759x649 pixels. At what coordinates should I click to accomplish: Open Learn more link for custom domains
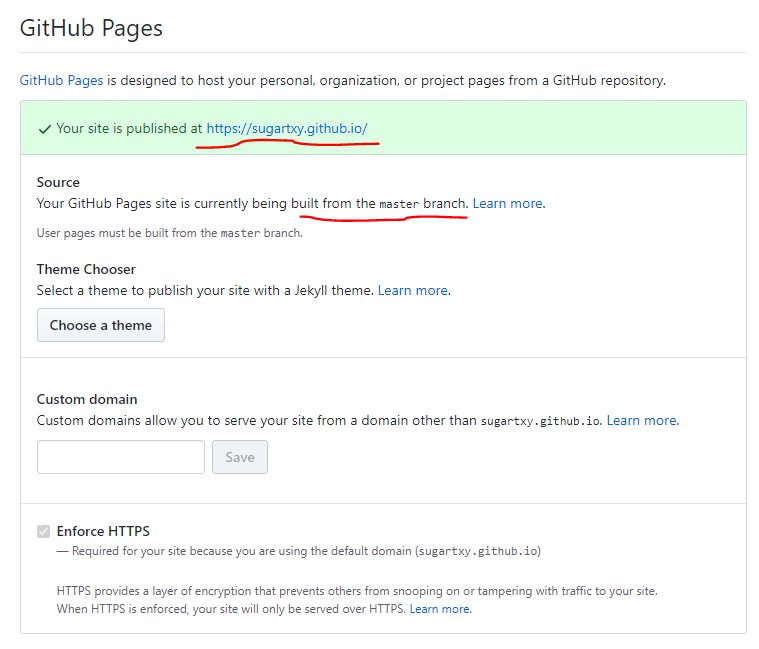pyautogui.click(x=641, y=421)
